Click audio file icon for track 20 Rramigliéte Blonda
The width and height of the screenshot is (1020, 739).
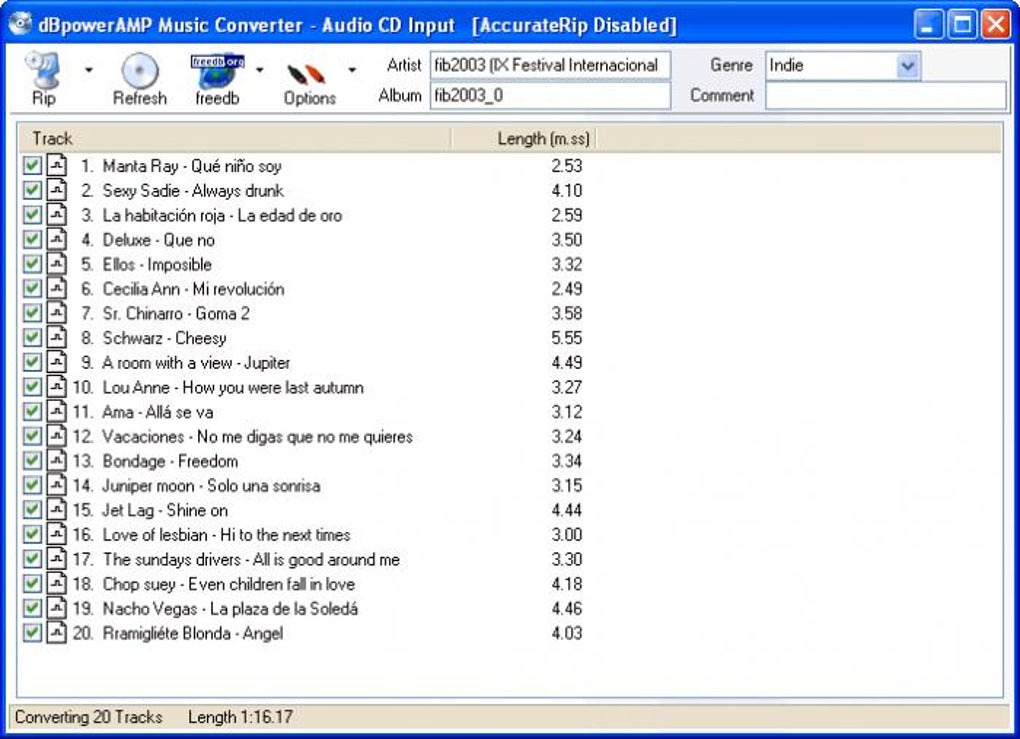tap(57, 632)
